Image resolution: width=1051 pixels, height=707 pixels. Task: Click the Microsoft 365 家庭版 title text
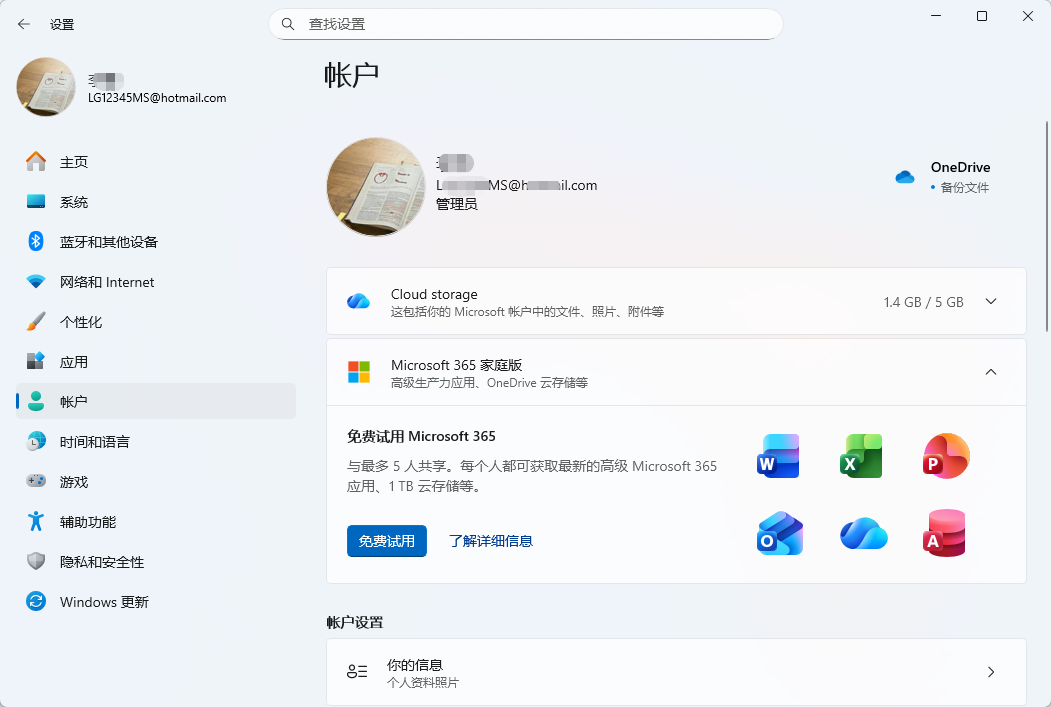pos(456,365)
